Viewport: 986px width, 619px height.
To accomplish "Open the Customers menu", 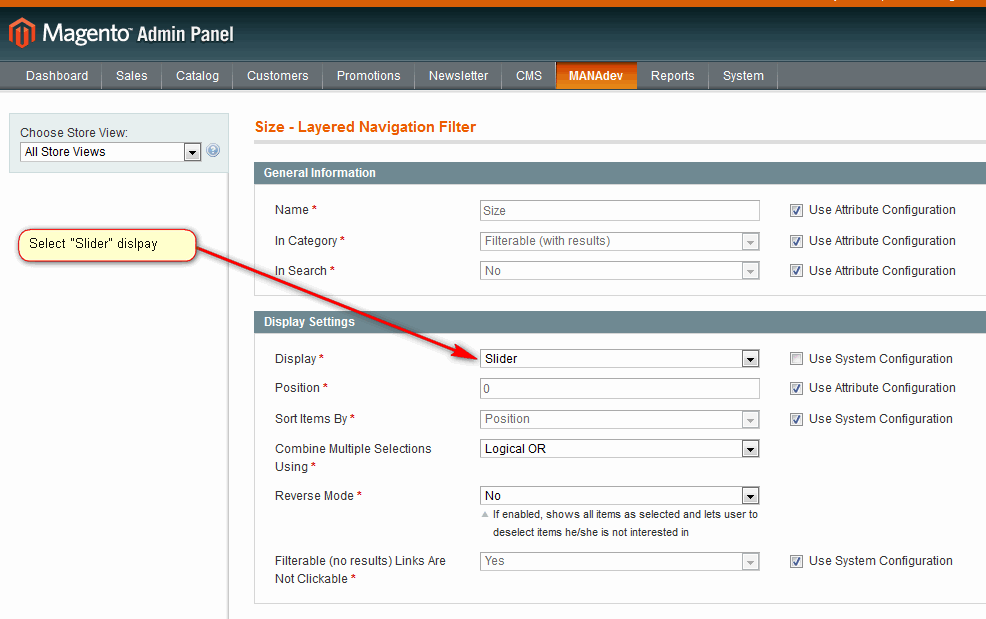I will pyautogui.click(x=277, y=75).
